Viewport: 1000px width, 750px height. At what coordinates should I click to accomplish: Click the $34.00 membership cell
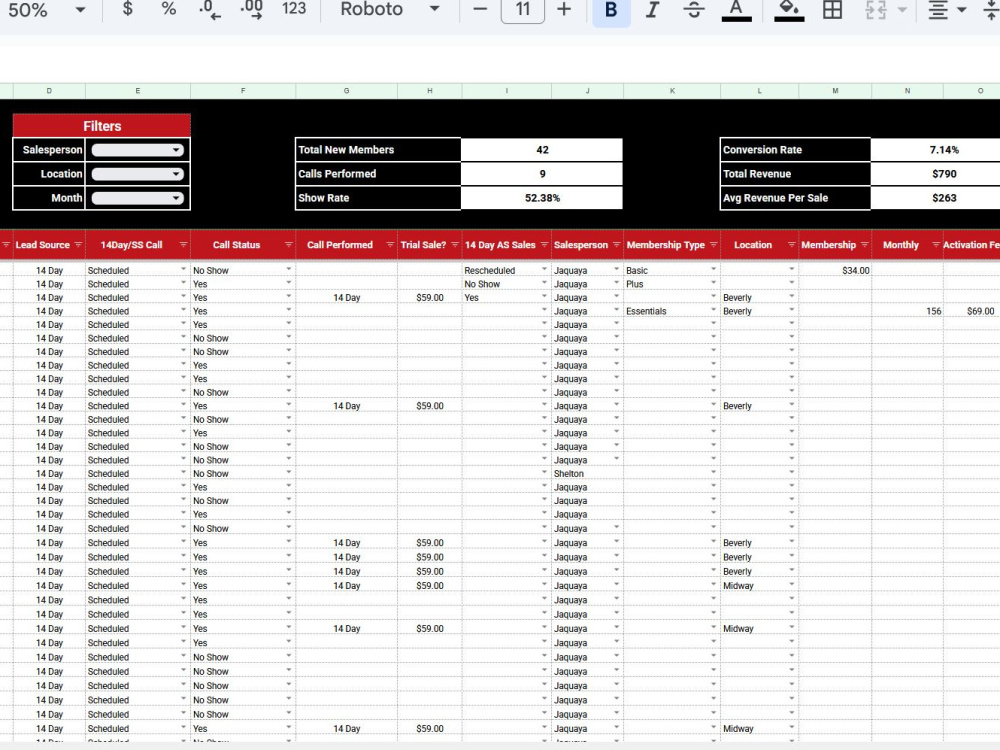(x=835, y=270)
